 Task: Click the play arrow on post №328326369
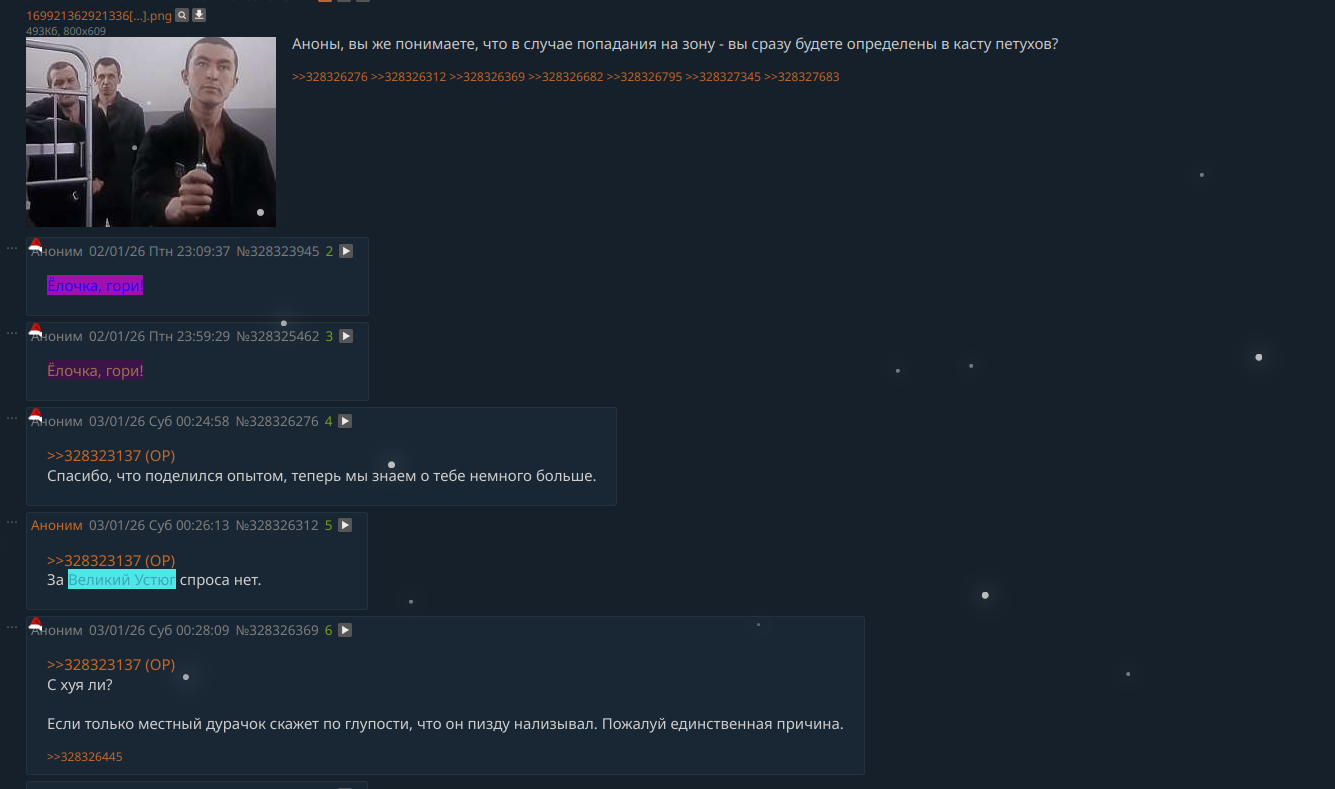345,631
